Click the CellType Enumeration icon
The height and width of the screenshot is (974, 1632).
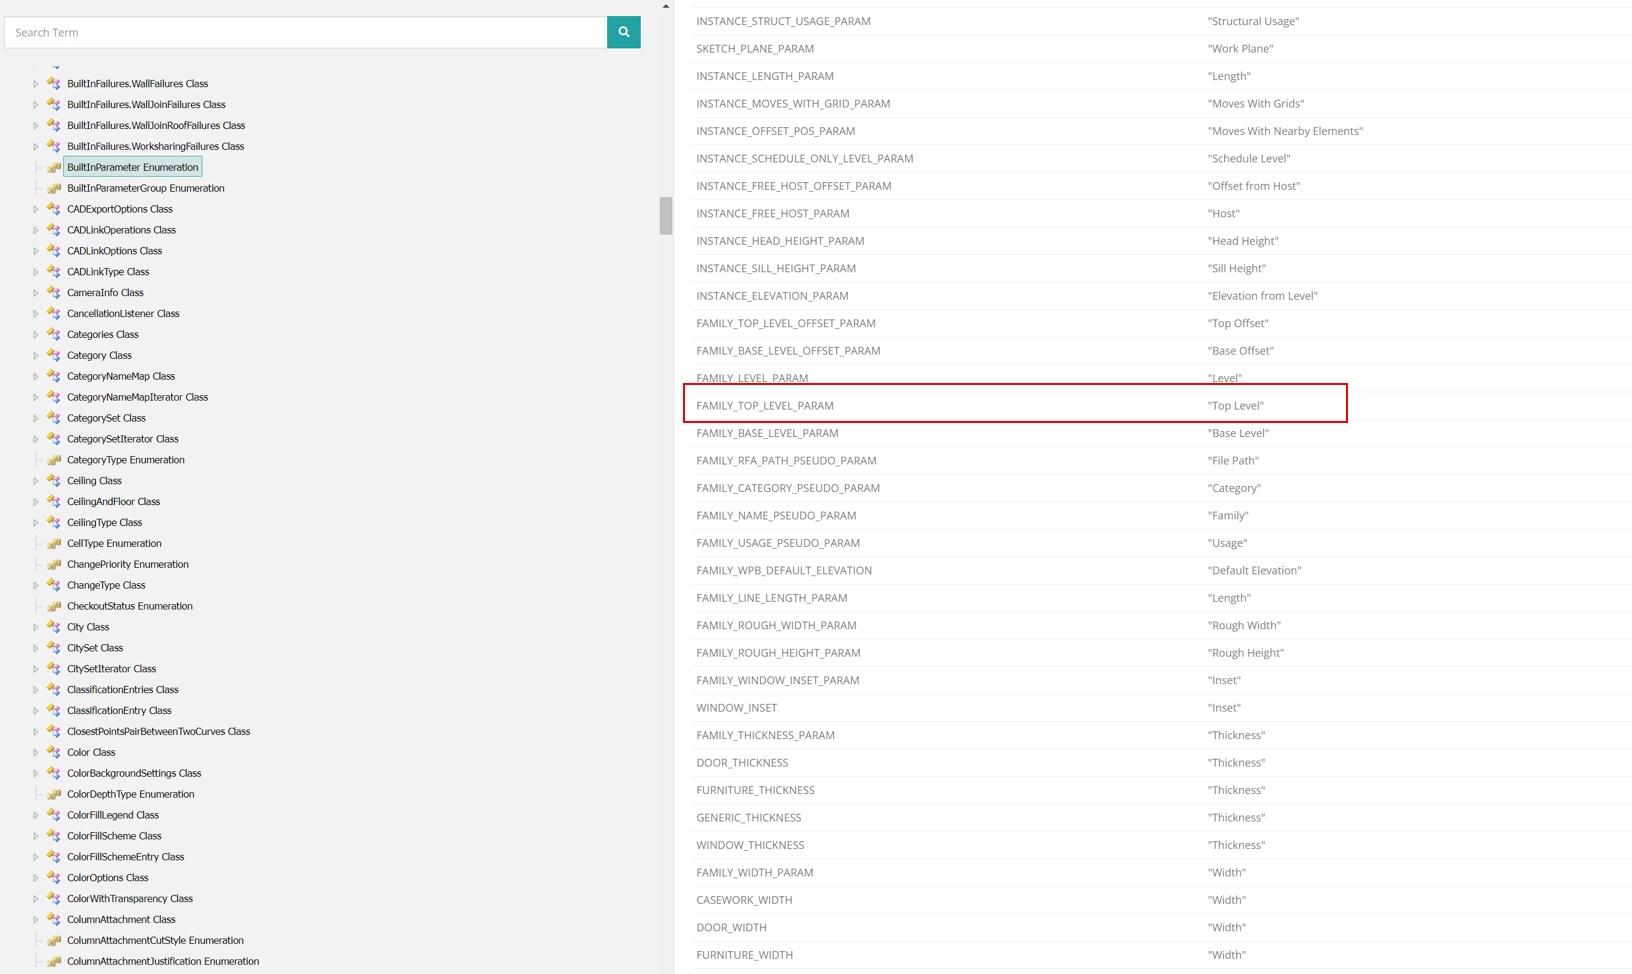point(54,544)
